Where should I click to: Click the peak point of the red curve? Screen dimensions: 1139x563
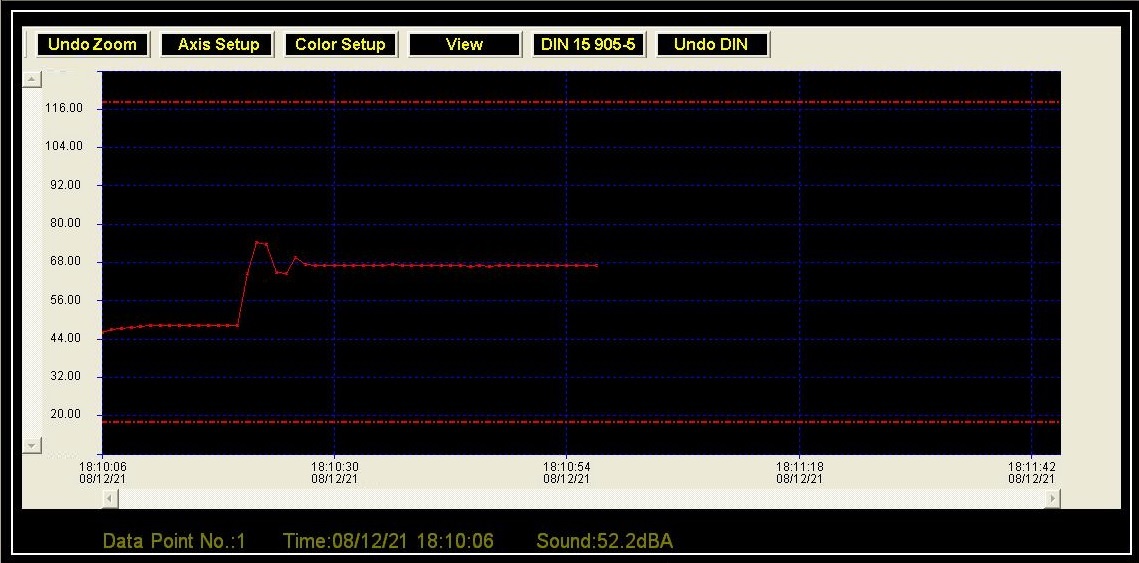[257, 243]
